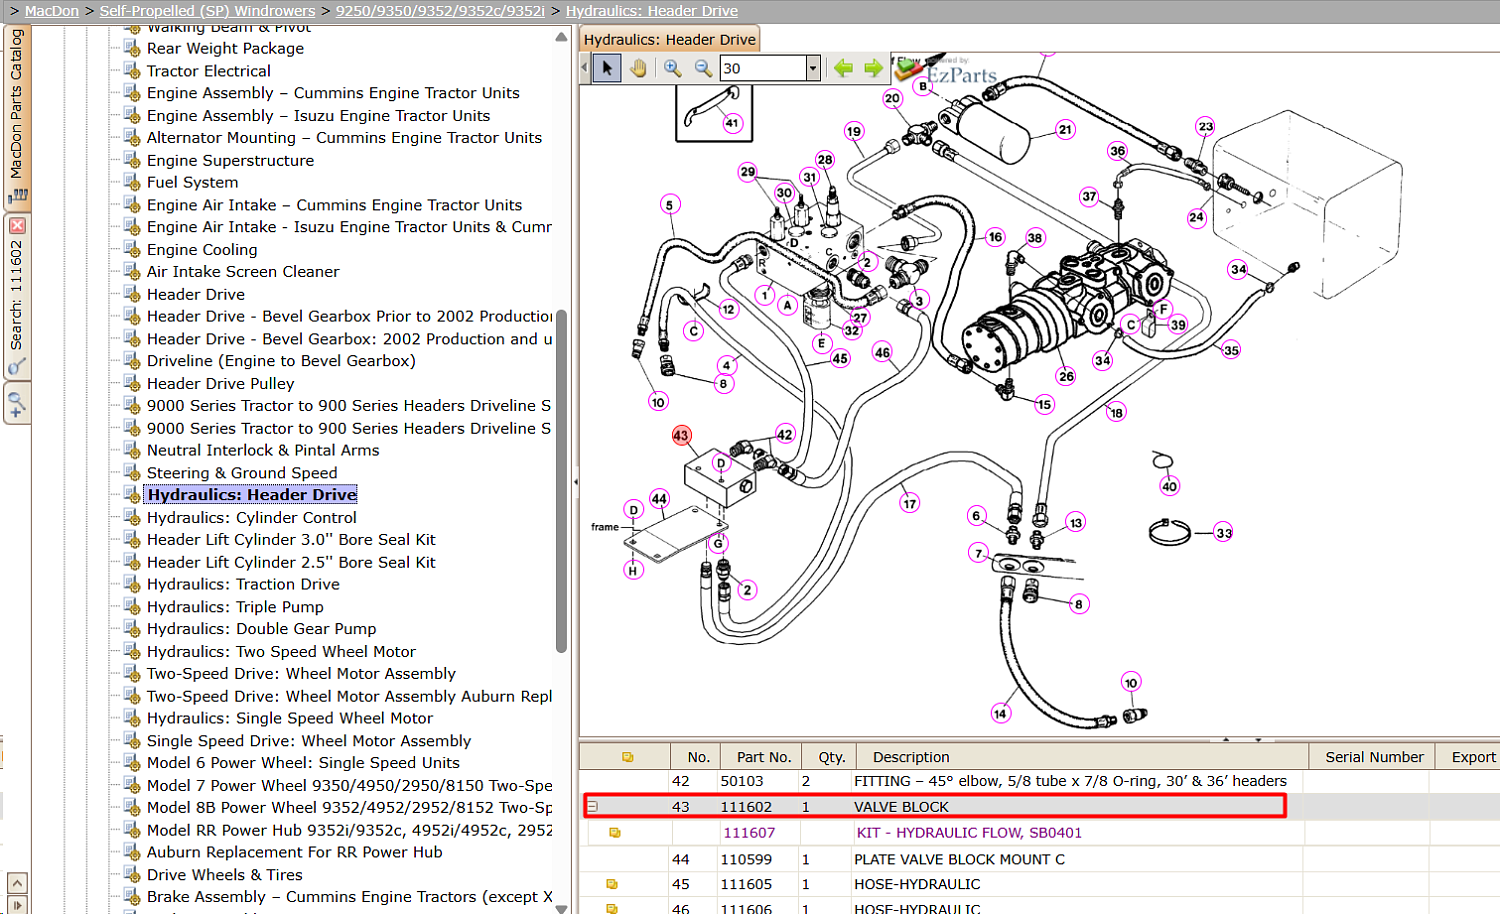
Task: Close the Search: 111602 tab with red X
Action: (17, 226)
